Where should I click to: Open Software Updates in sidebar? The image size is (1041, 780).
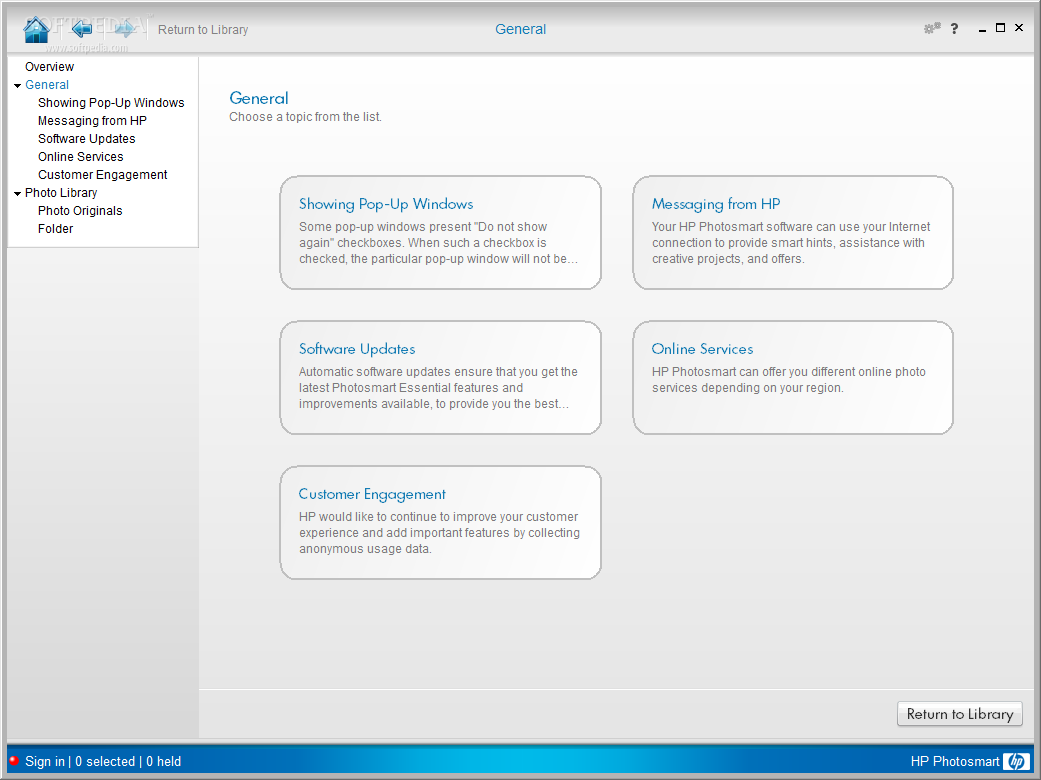point(86,139)
